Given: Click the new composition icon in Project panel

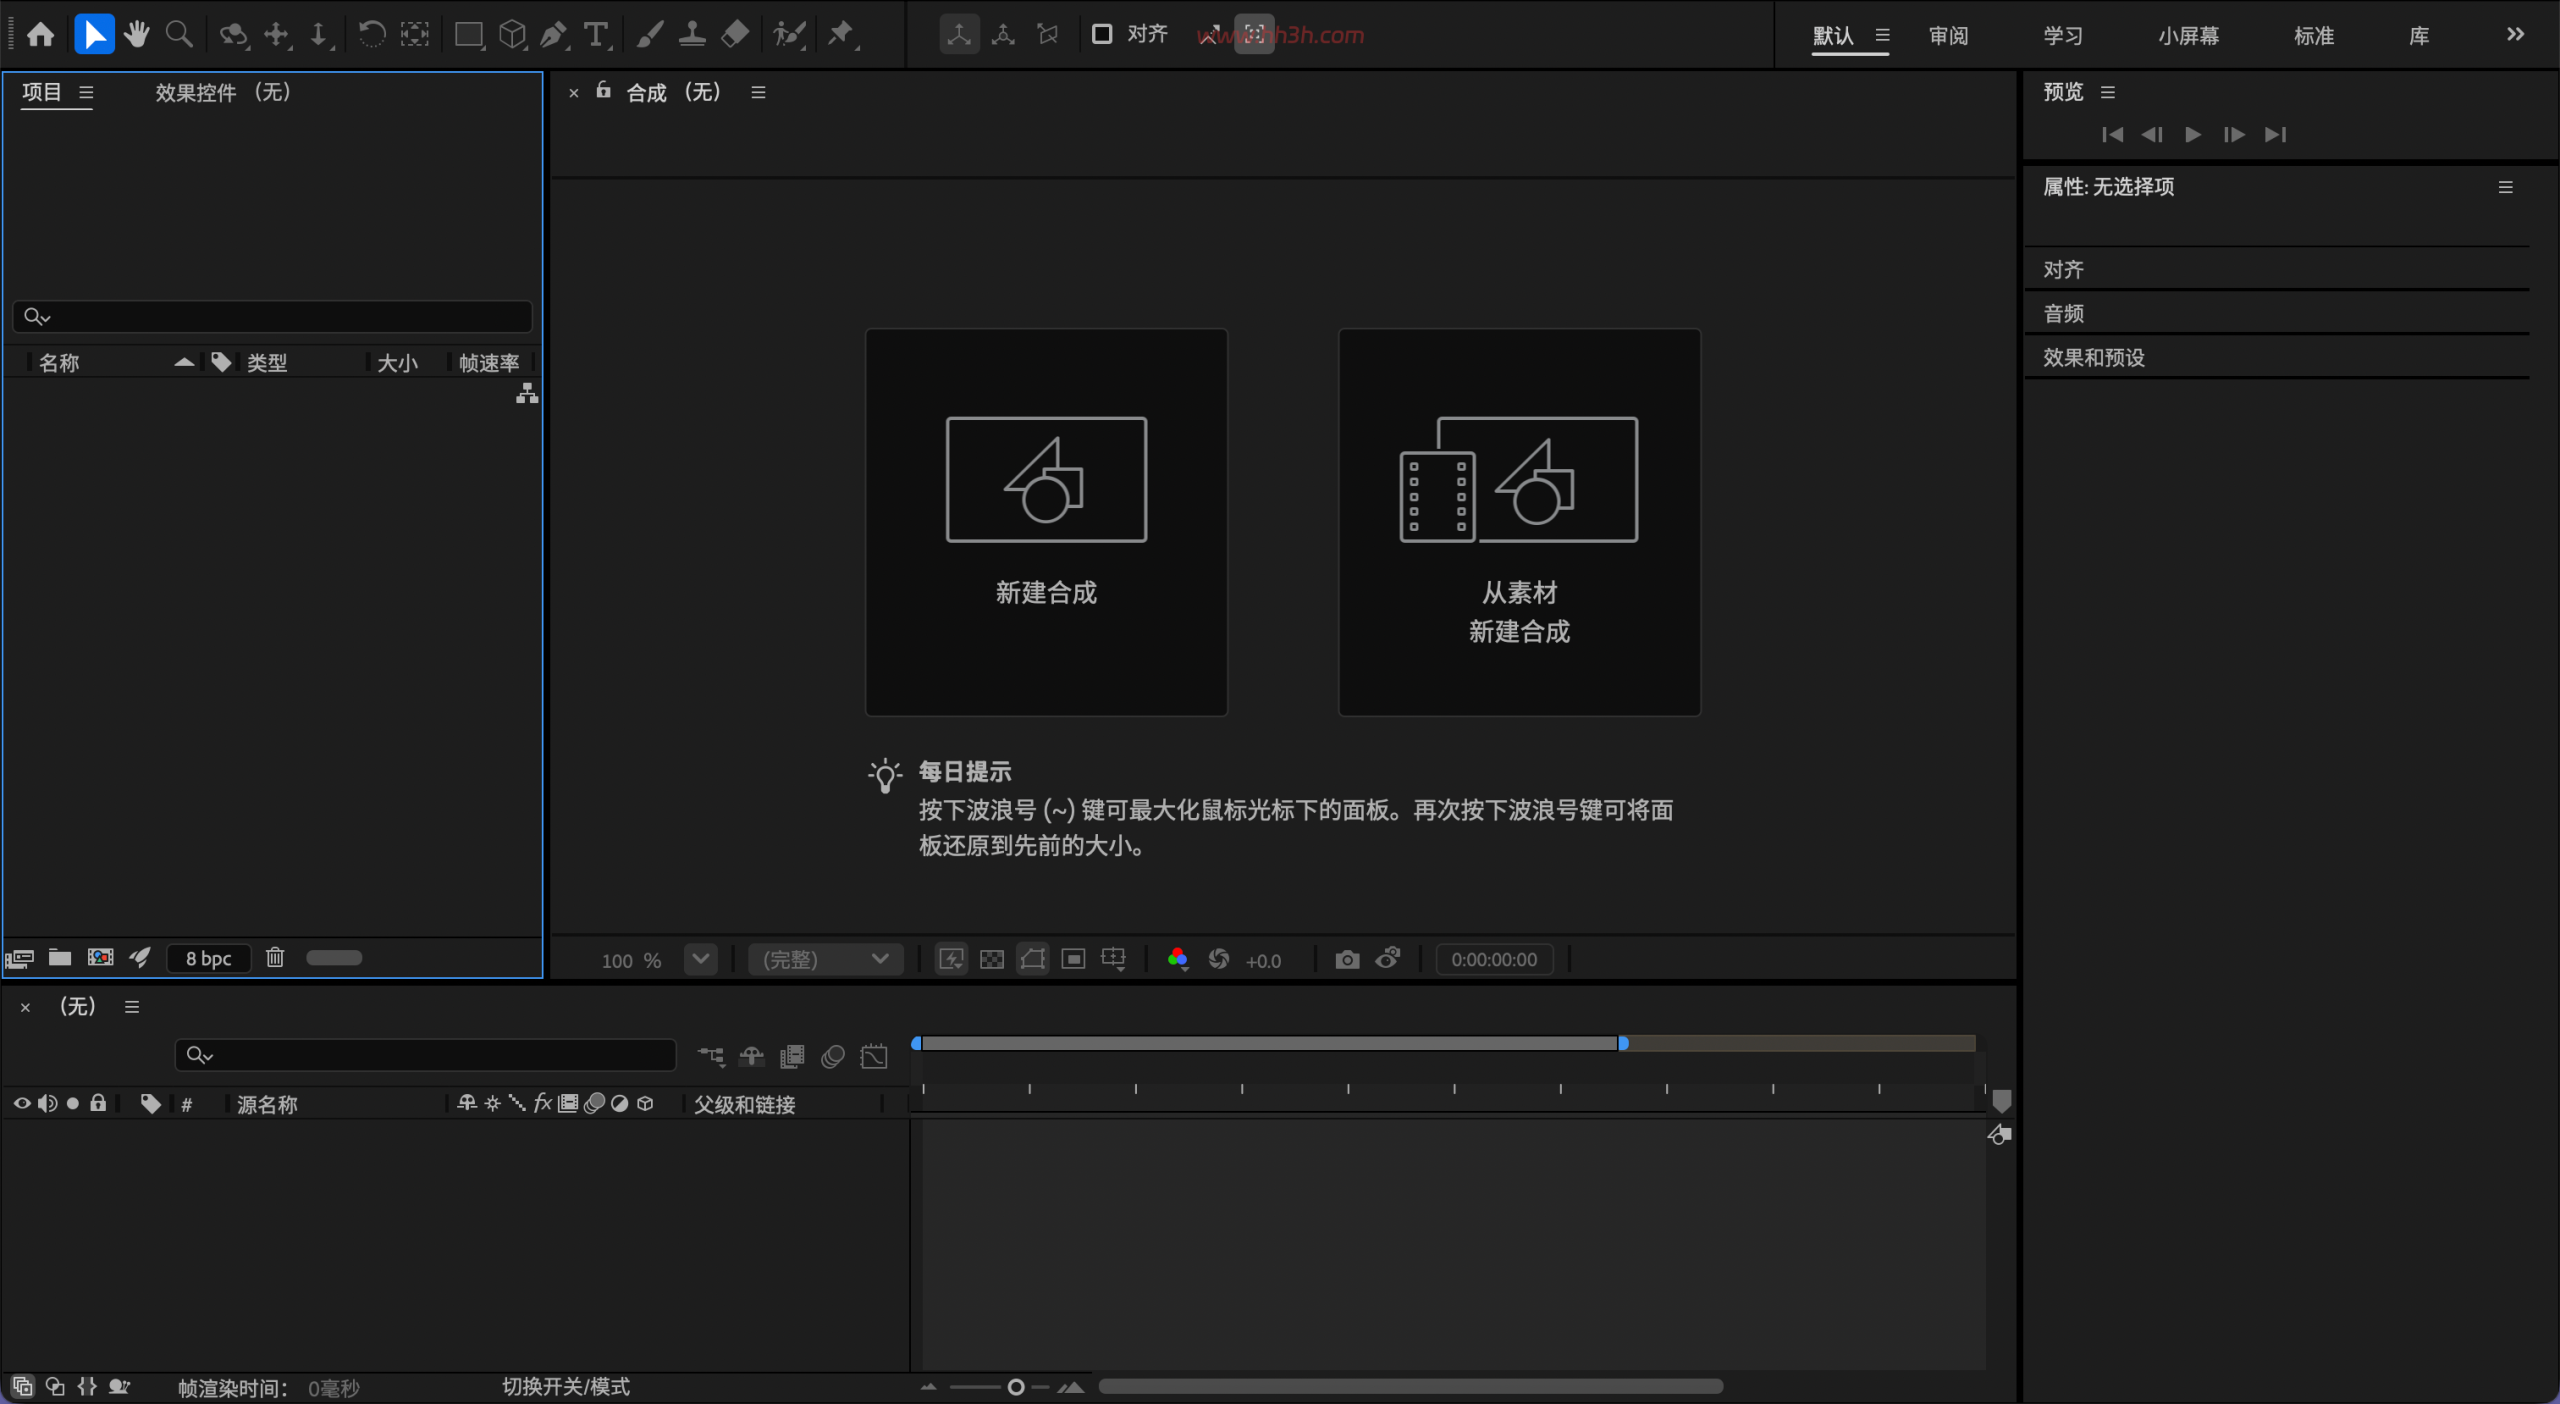Looking at the screenshot, I should pyautogui.click(x=100, y=958).
